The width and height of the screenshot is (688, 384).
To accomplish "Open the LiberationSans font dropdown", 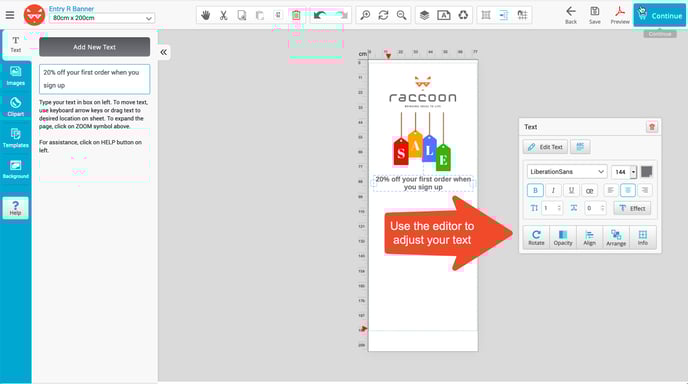I will pyautogui.click(x=567, y=172).
